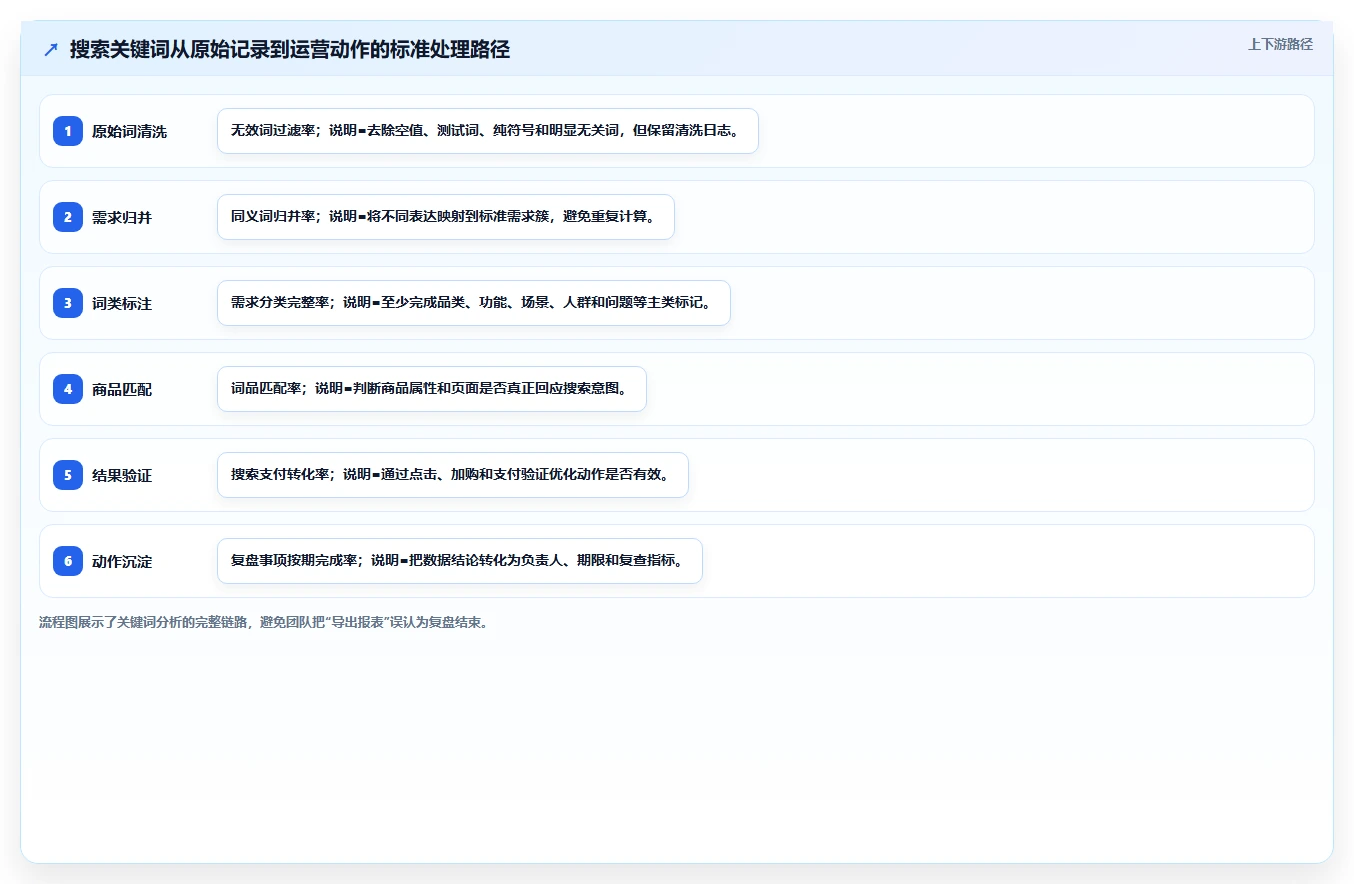Screen dimensions: 1354x884
Task: Select step number badge 1
Action: click(x=68, y=131)
